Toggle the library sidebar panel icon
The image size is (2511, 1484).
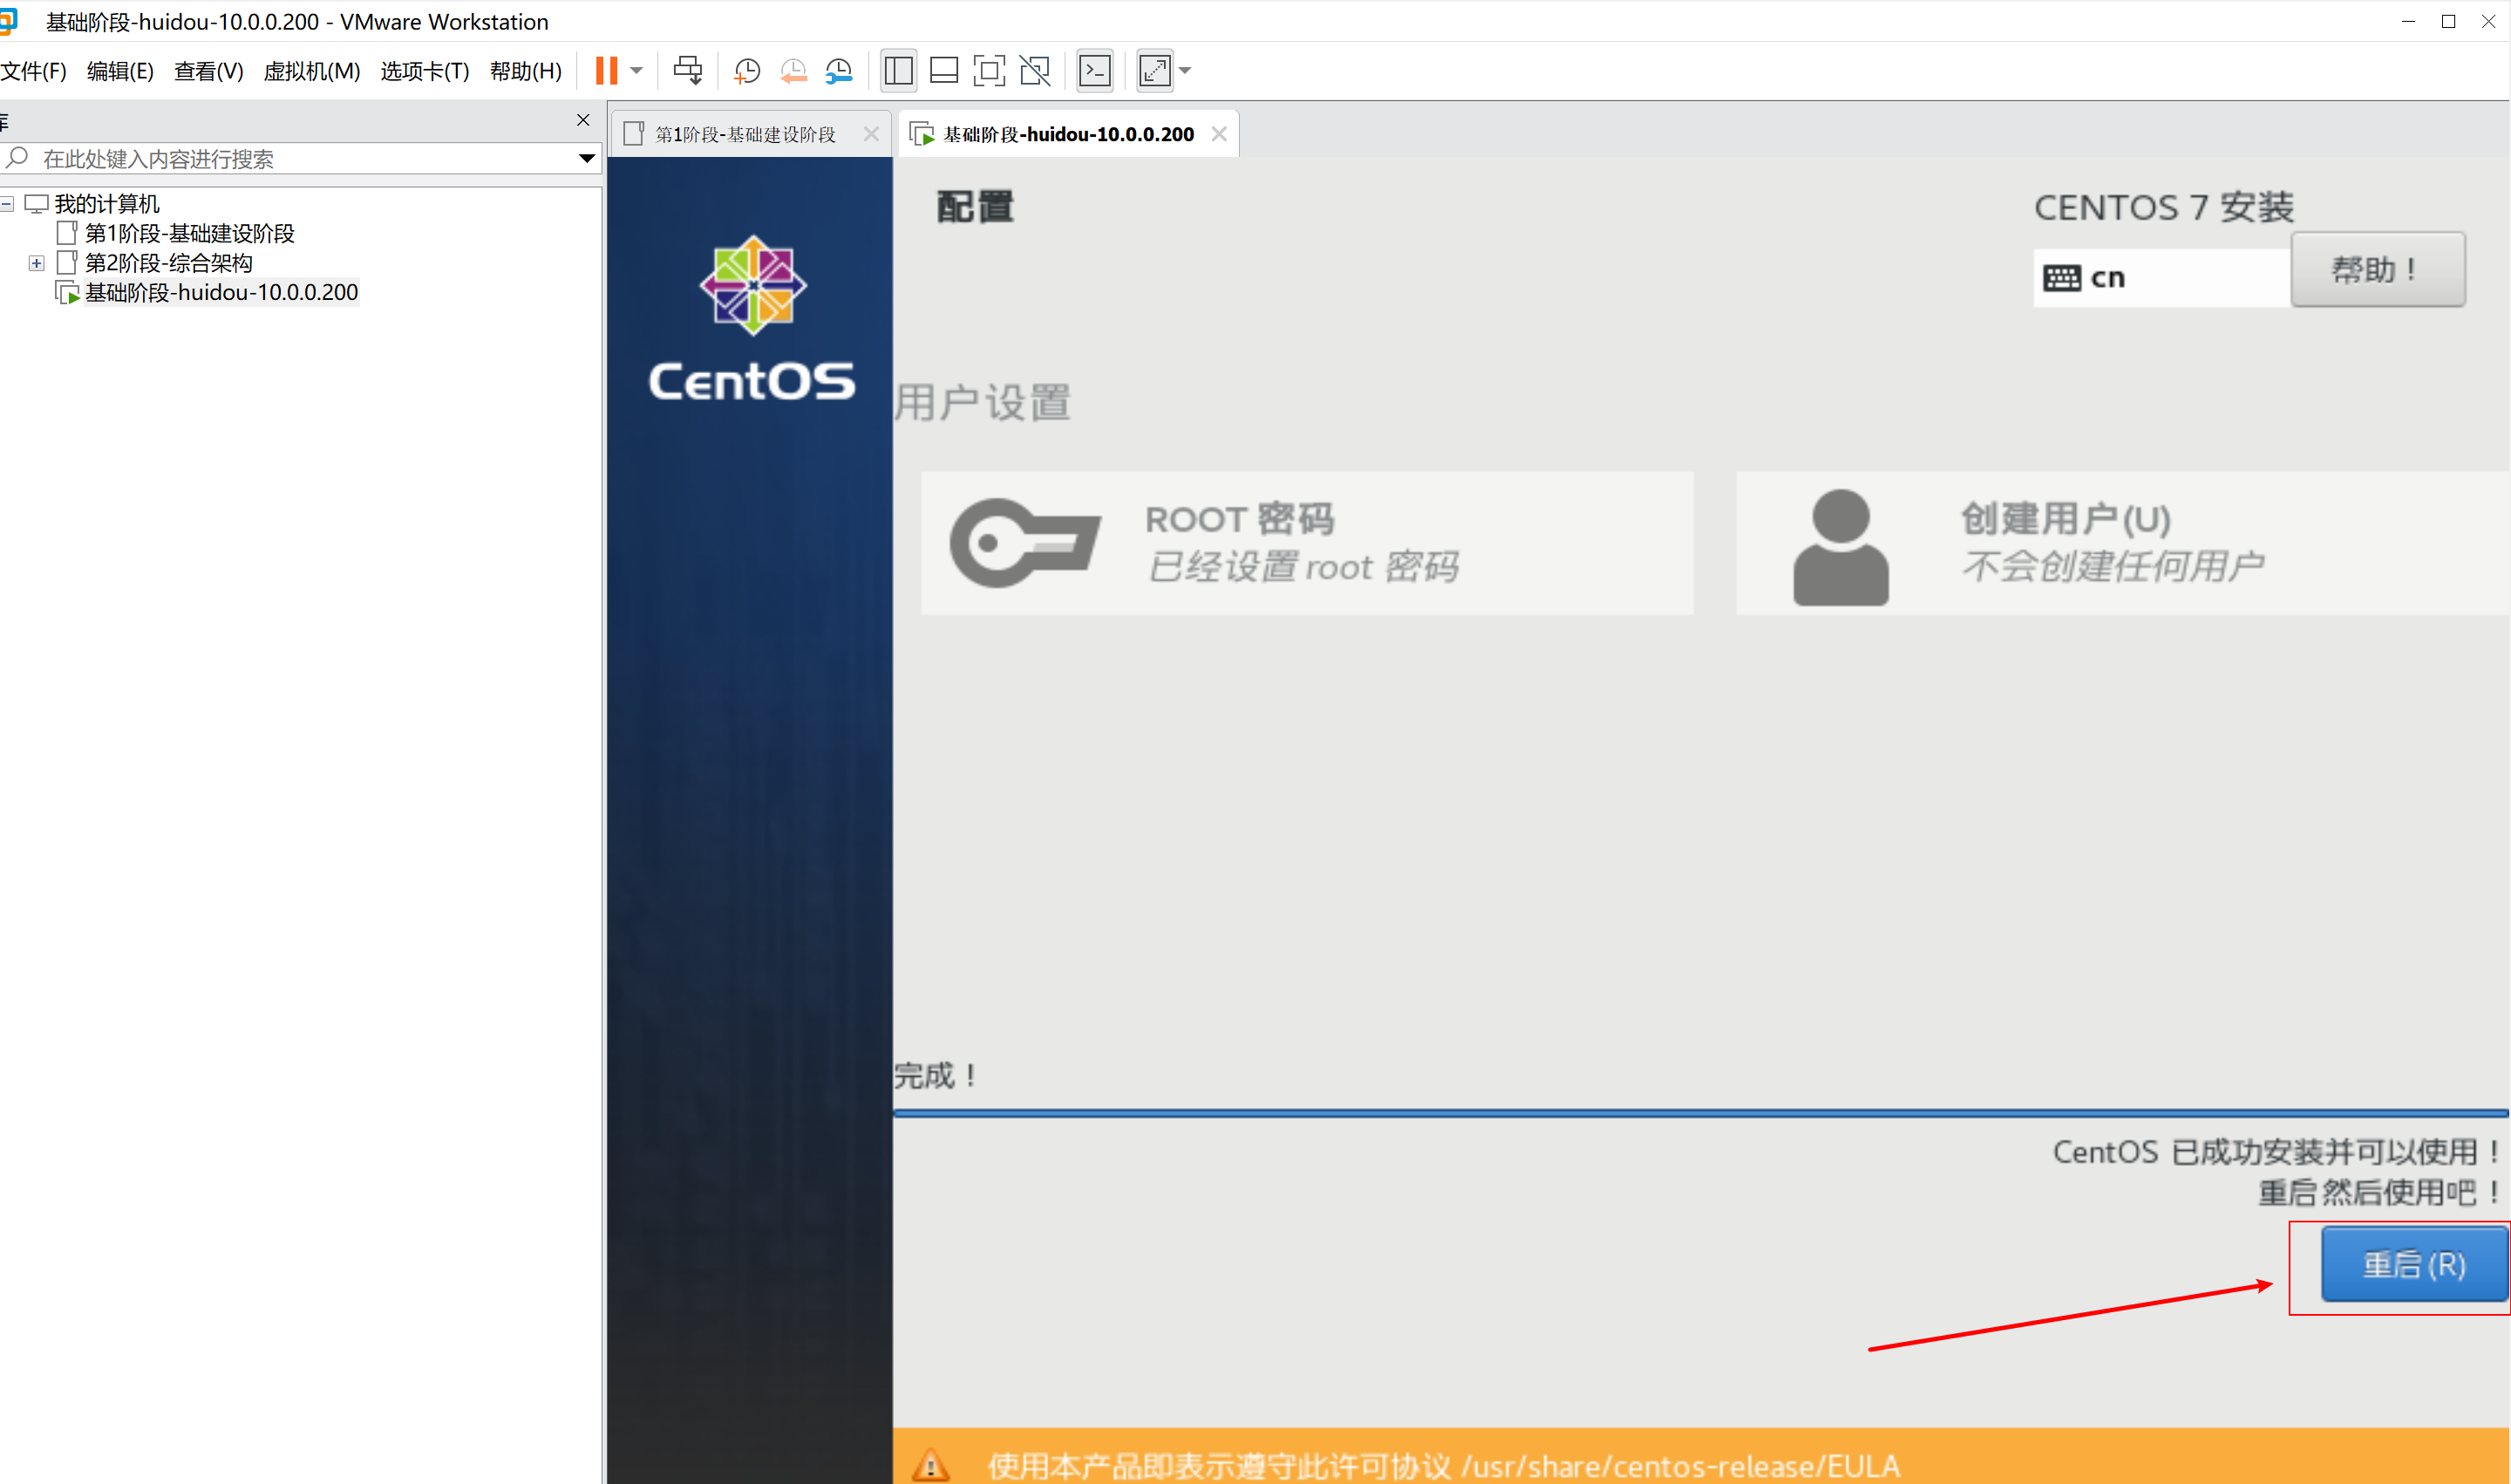pos(898,70)
